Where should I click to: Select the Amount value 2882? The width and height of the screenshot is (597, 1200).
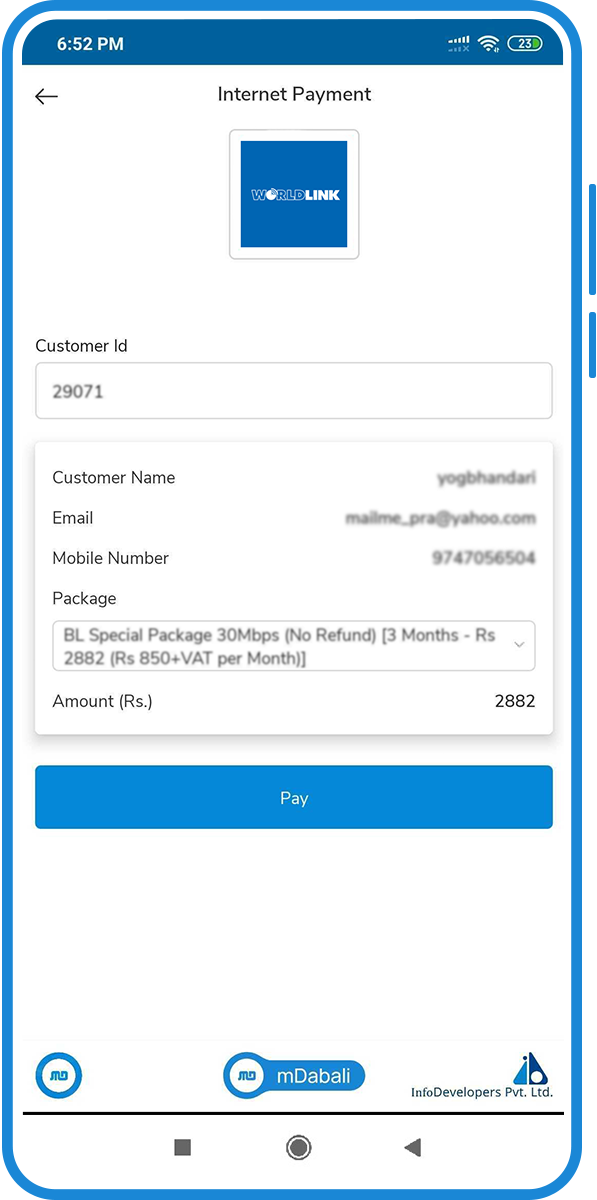tap(515, 701)
